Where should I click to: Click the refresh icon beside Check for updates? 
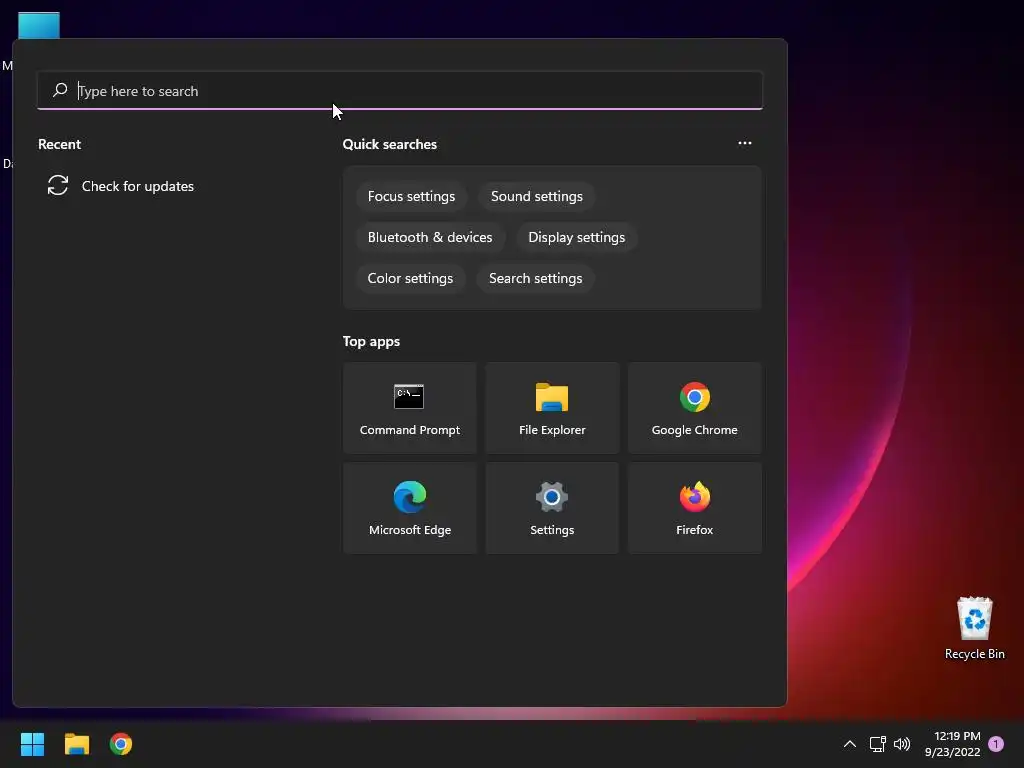tap(57, 185)
